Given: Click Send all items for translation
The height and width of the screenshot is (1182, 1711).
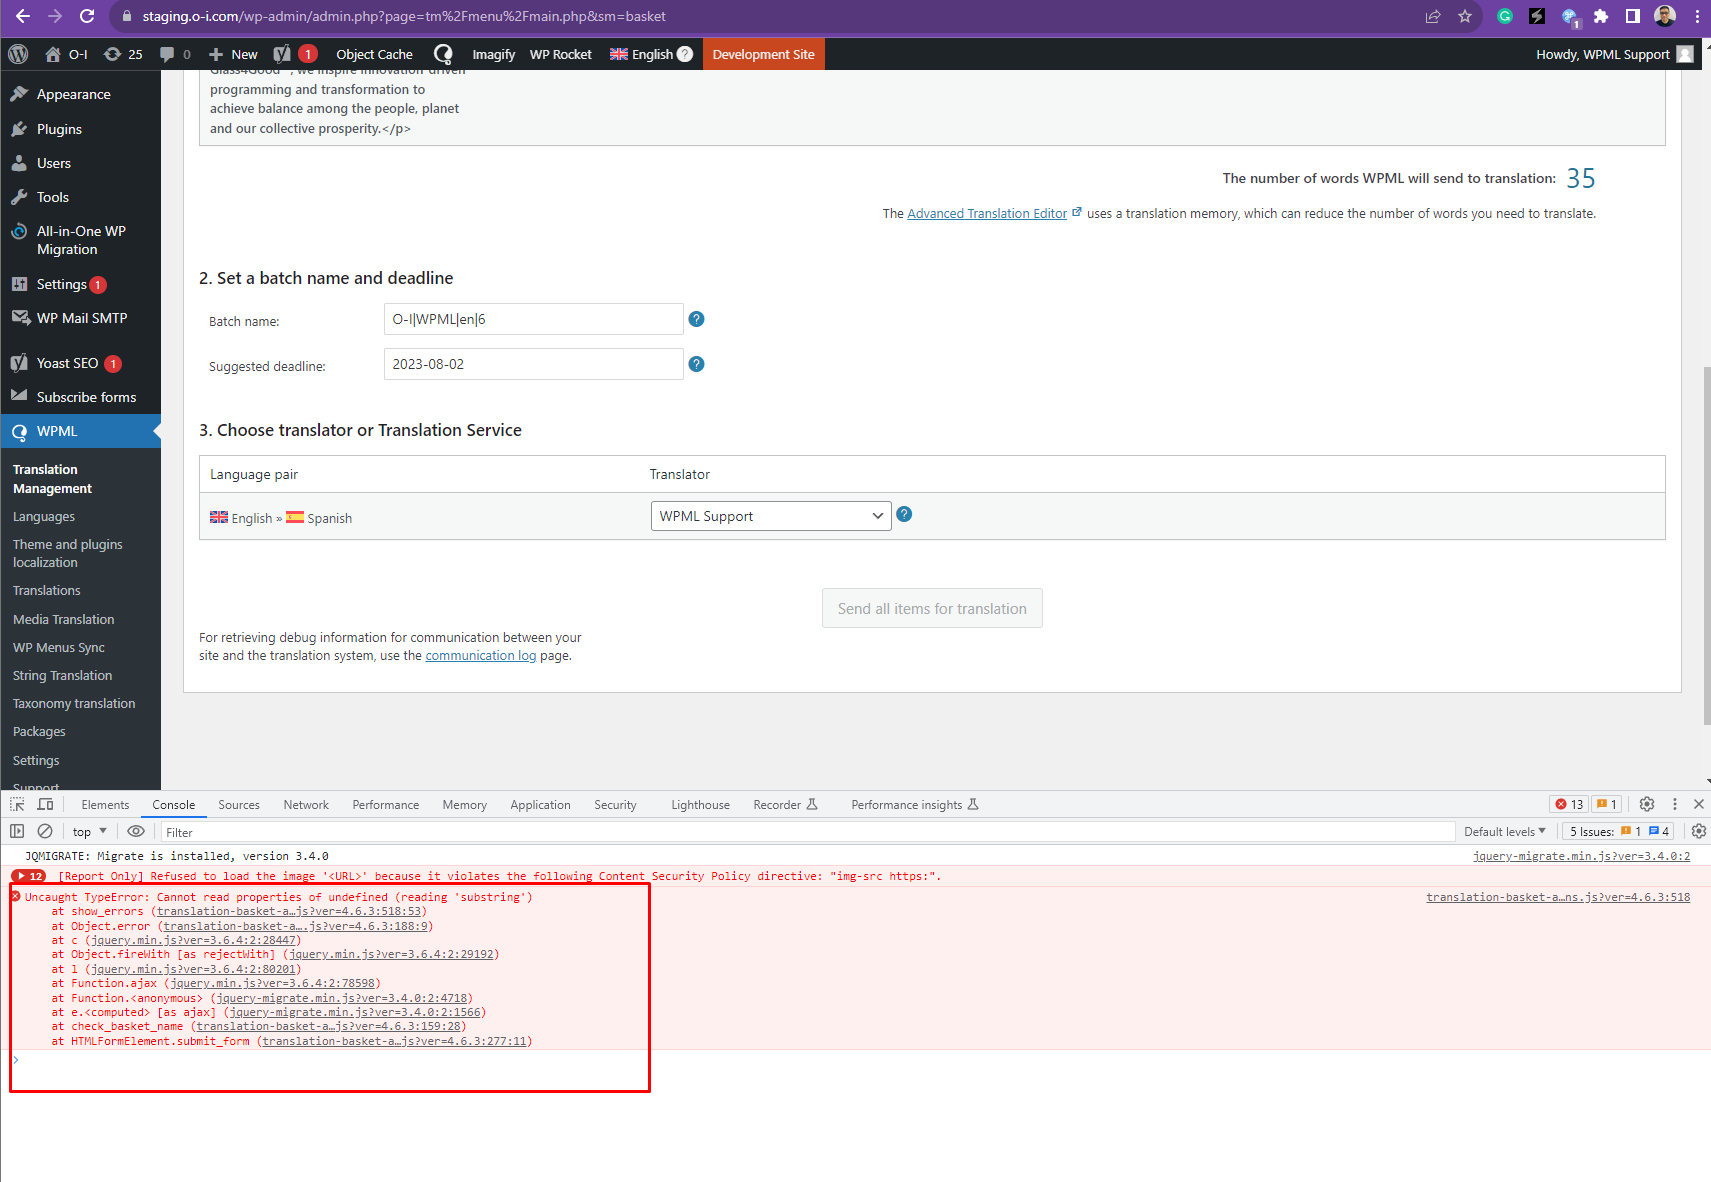Looking at the screenshot, I should coord(932,608).
